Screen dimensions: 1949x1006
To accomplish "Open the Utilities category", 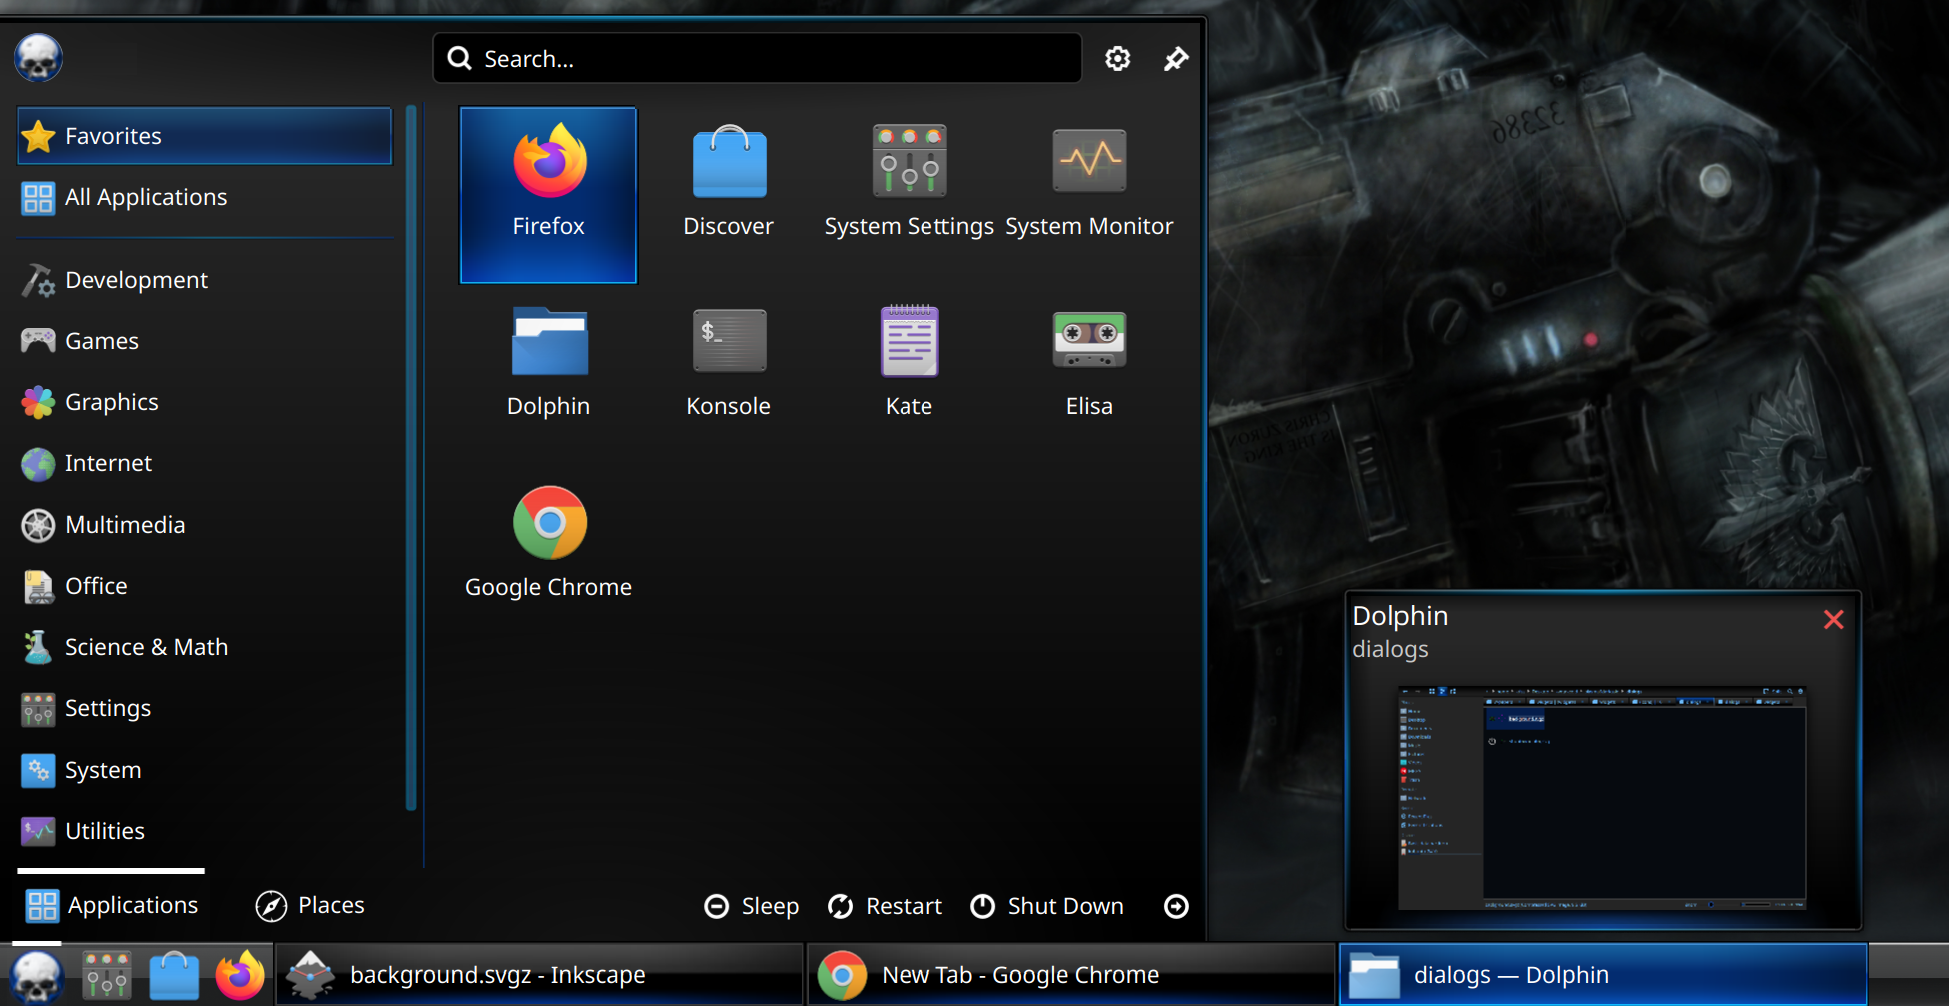I will (204, 831).
